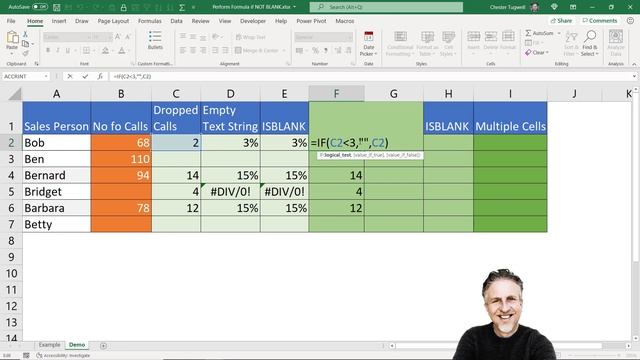
Task: Click the Share button
Action: [x=561, y=21]
